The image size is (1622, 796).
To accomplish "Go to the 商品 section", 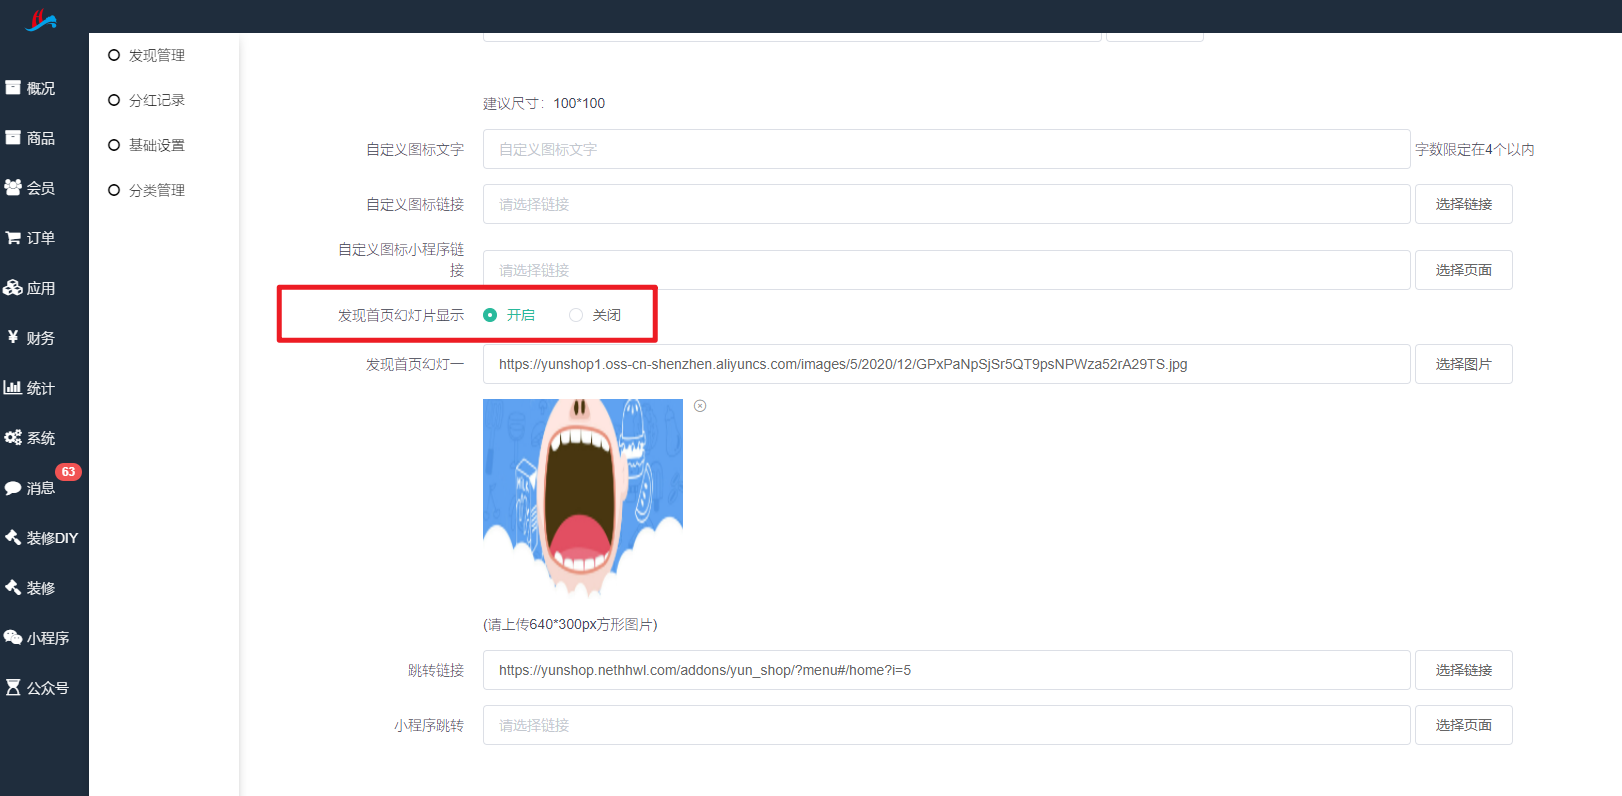I will point(41,138).
